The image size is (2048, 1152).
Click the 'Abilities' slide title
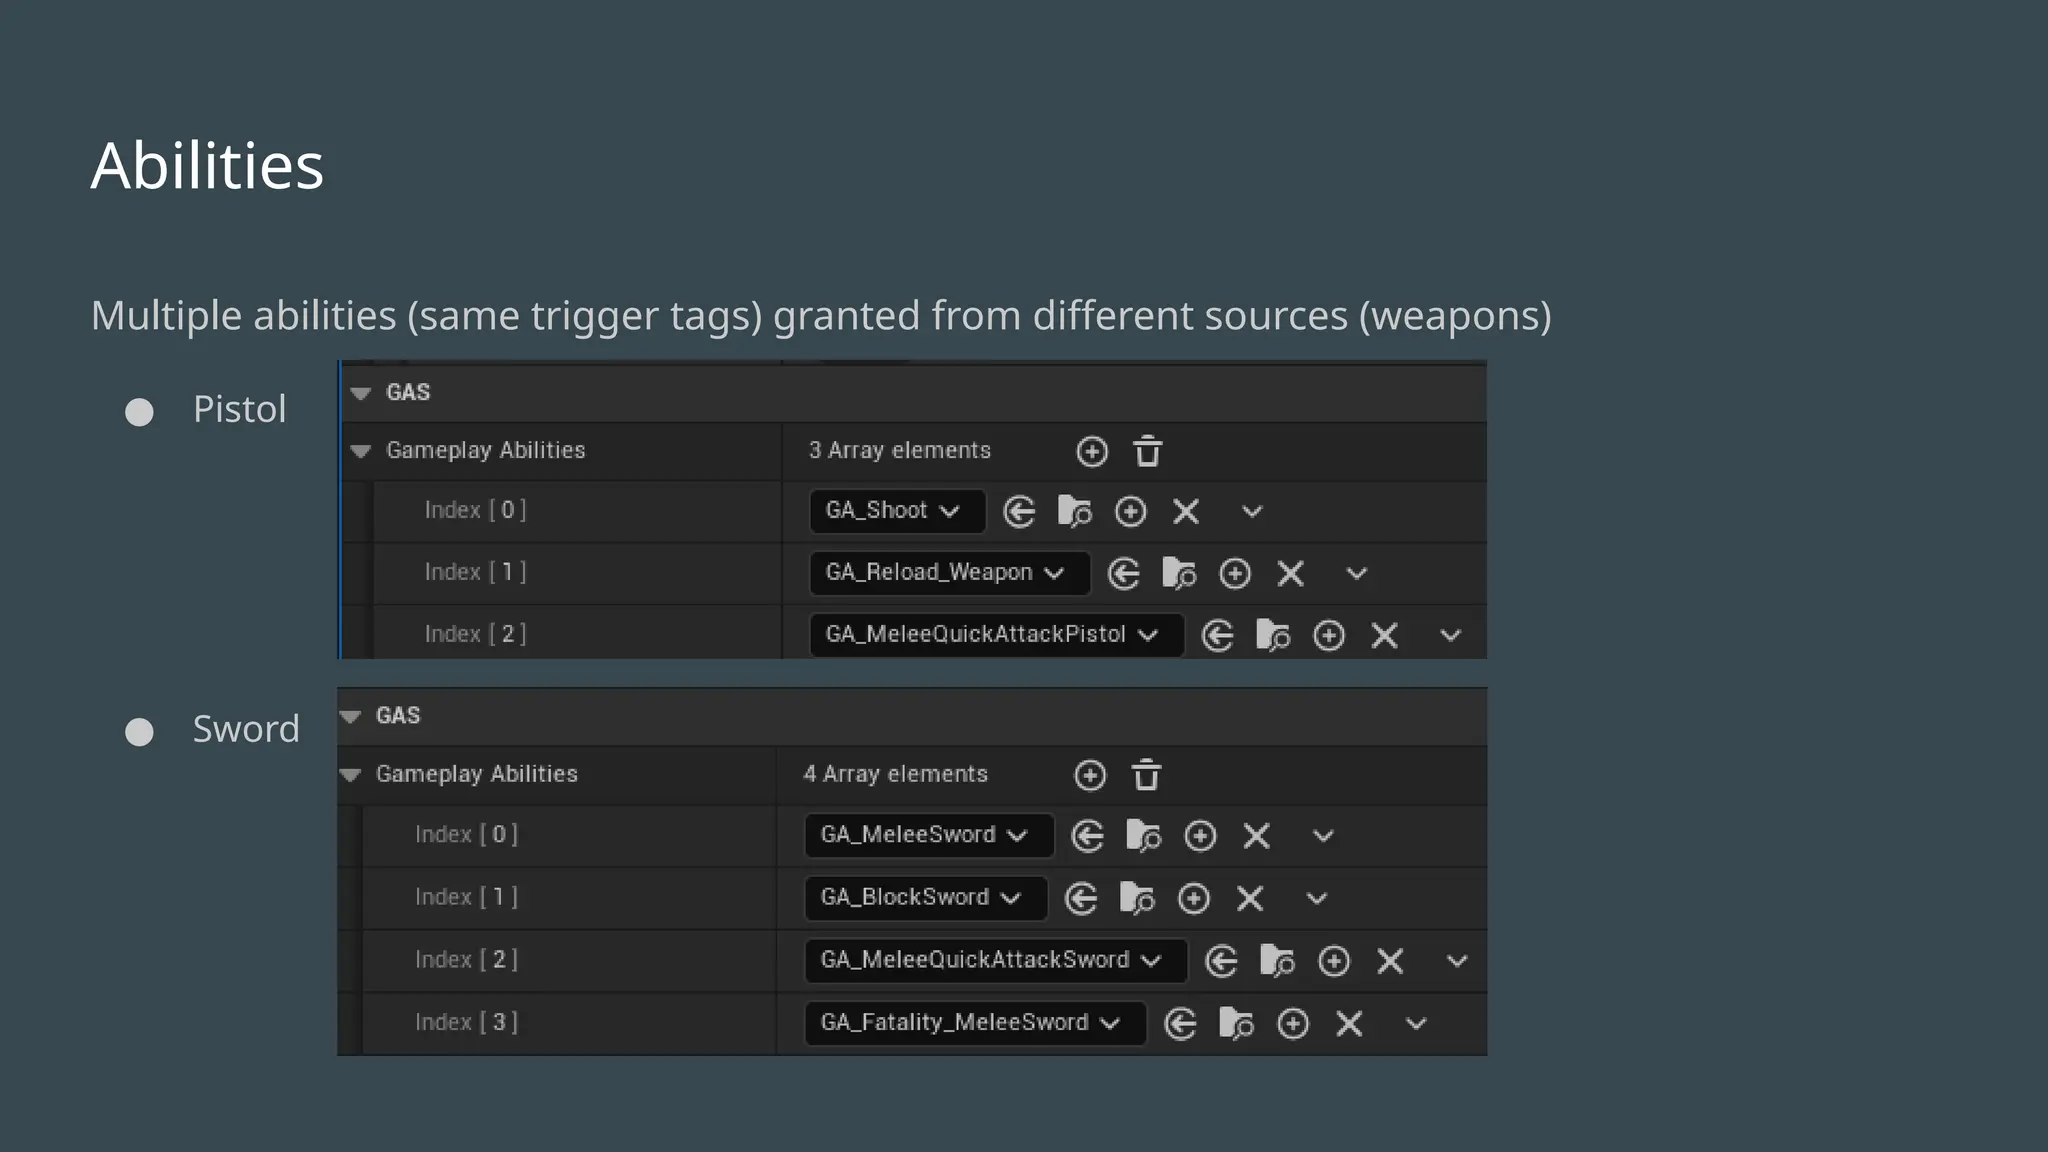[208, 165]
